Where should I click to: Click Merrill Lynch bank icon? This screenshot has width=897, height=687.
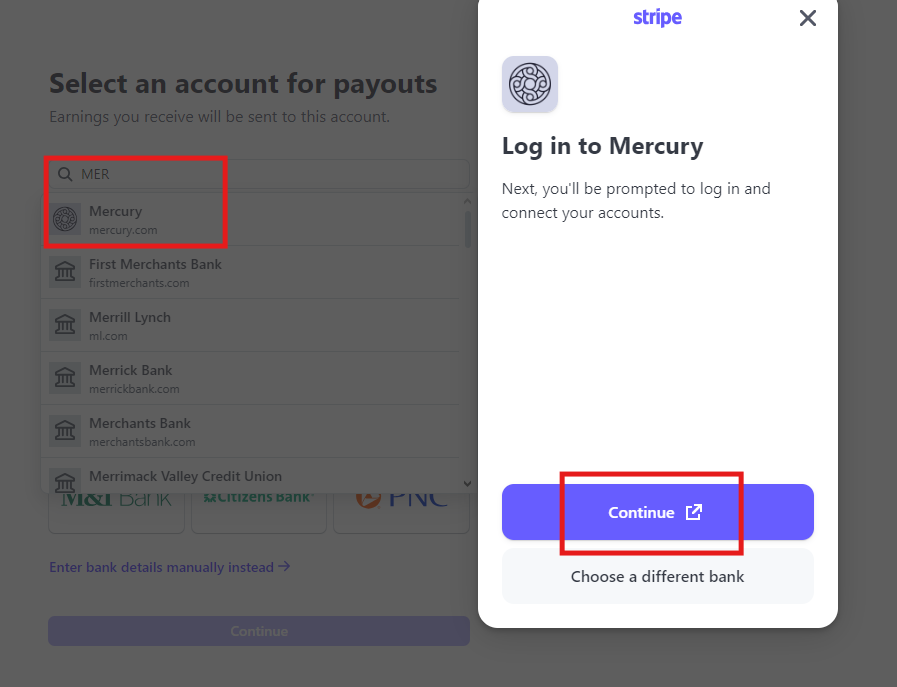(66, 325)
